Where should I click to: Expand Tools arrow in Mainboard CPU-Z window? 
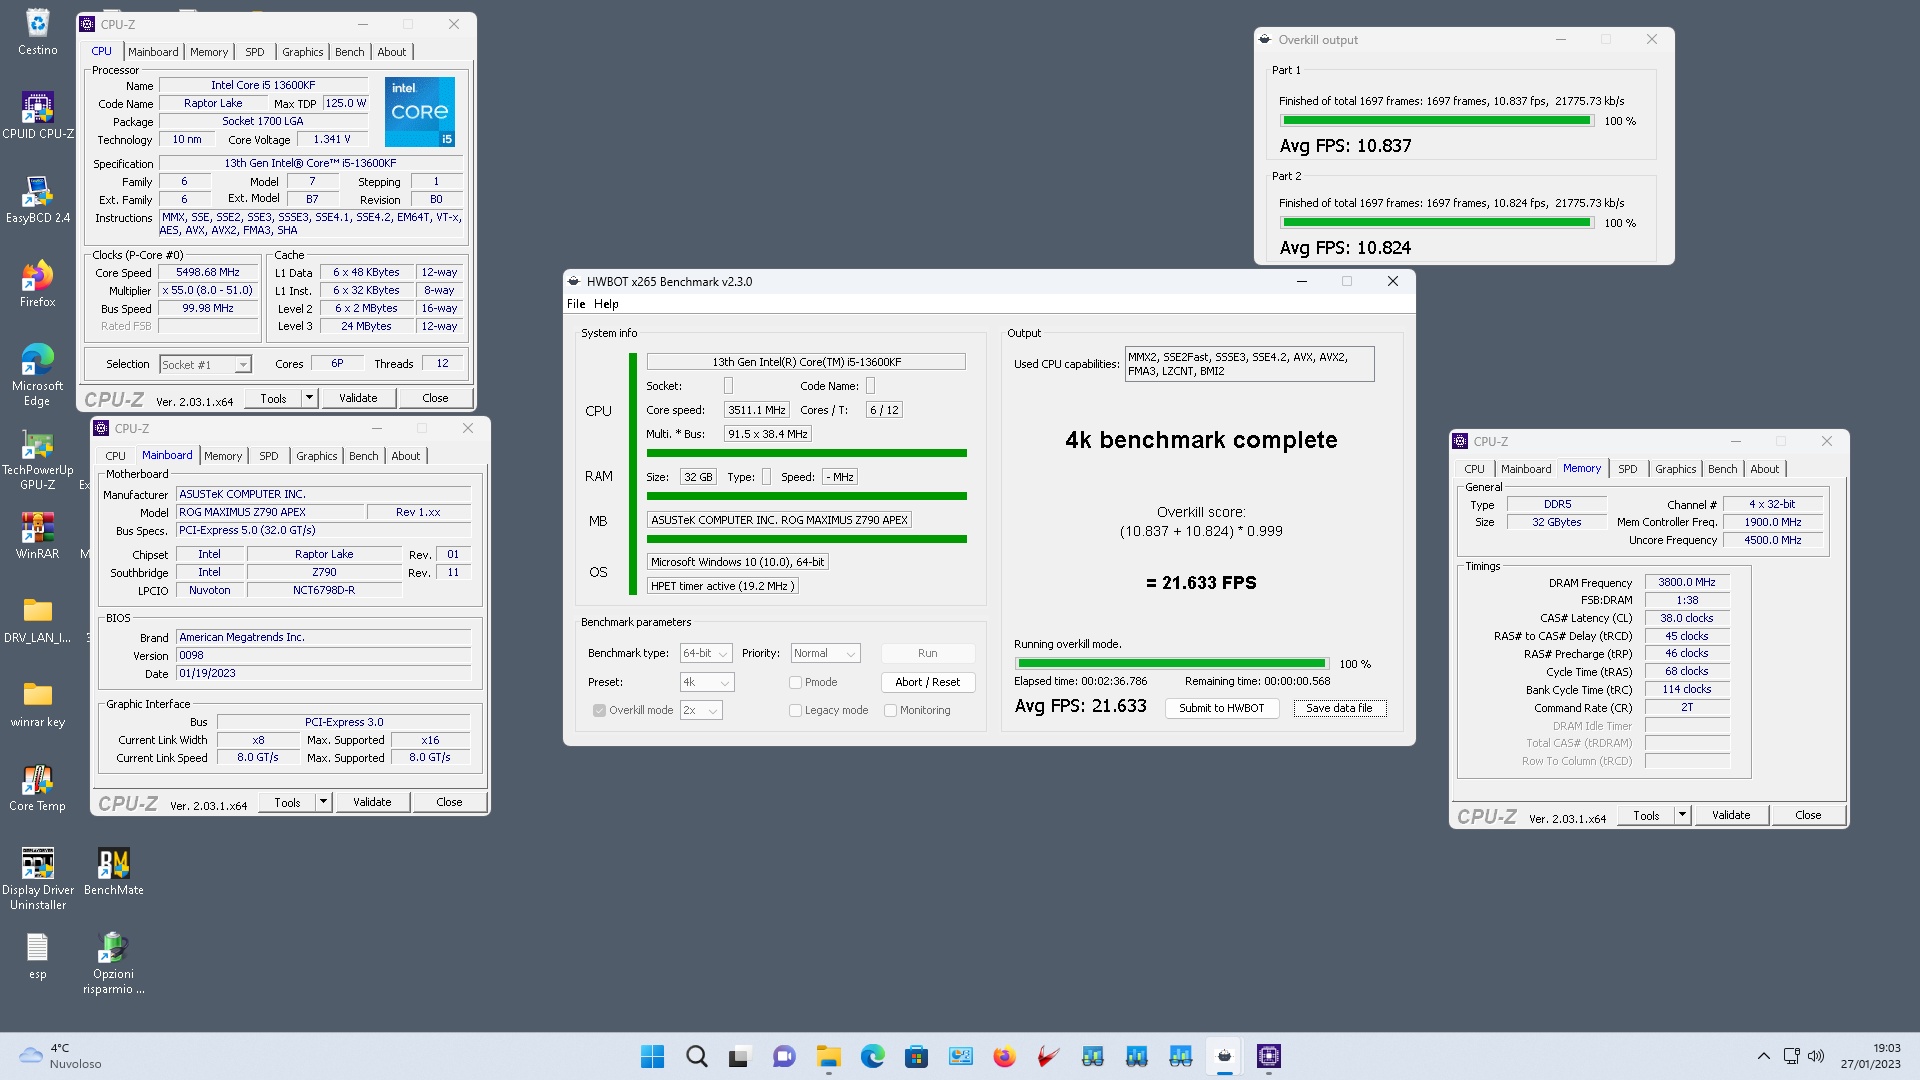(x=323, y=802)
